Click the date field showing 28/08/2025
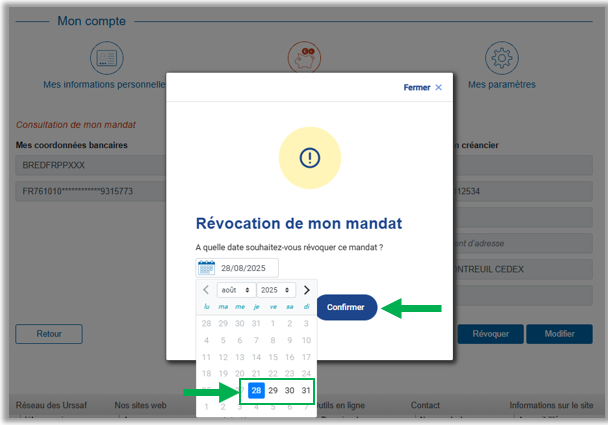Screen dimensions: 608x425 [237, 268]
